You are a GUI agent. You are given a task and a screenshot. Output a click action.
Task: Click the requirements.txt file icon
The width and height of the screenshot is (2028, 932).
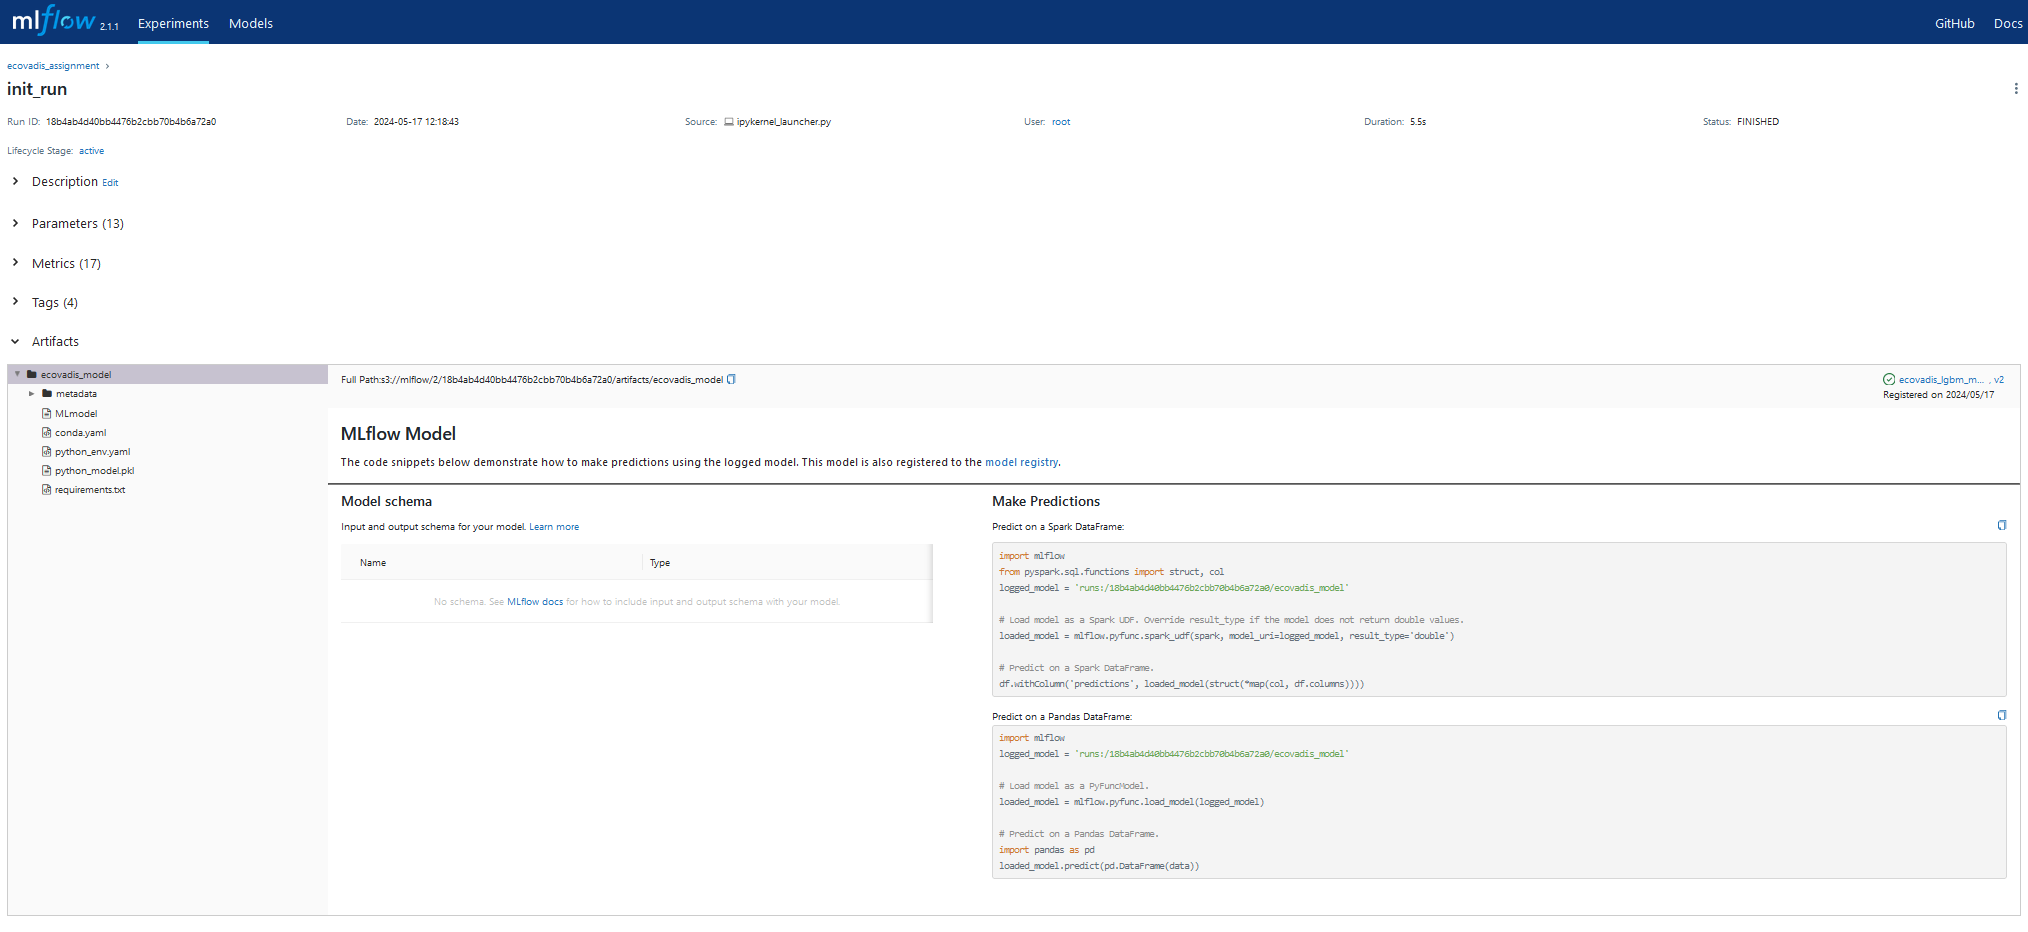pyautogui.click(x=46, y=489)
